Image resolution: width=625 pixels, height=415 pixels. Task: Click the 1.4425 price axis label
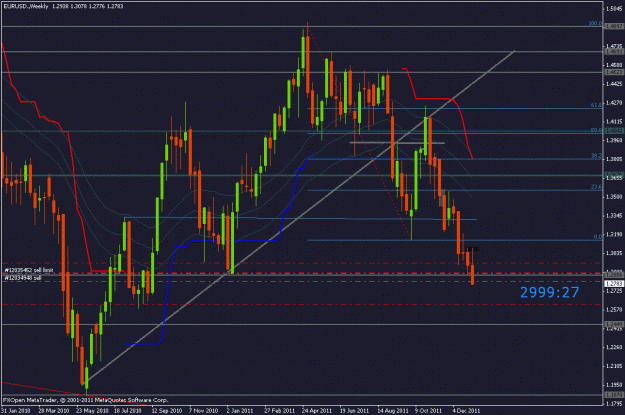(x=614, y=84)
